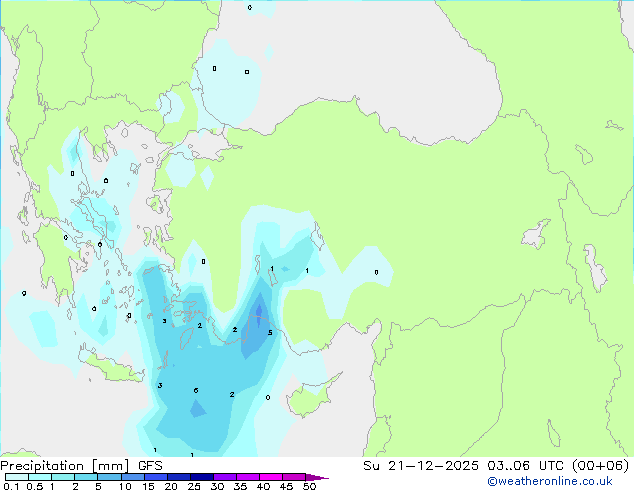
Task: Click the '10' legend scale label
Action: click(125, 486)
